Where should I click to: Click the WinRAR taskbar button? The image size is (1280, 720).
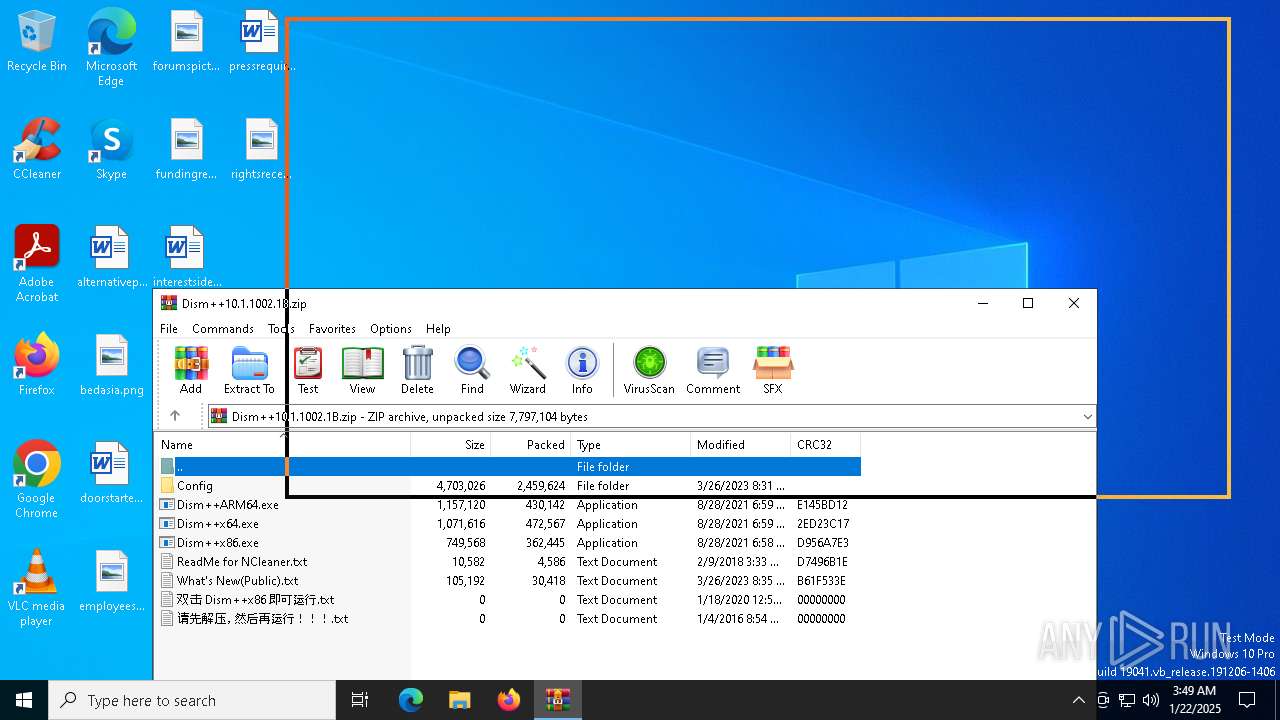tap(558, 700)
